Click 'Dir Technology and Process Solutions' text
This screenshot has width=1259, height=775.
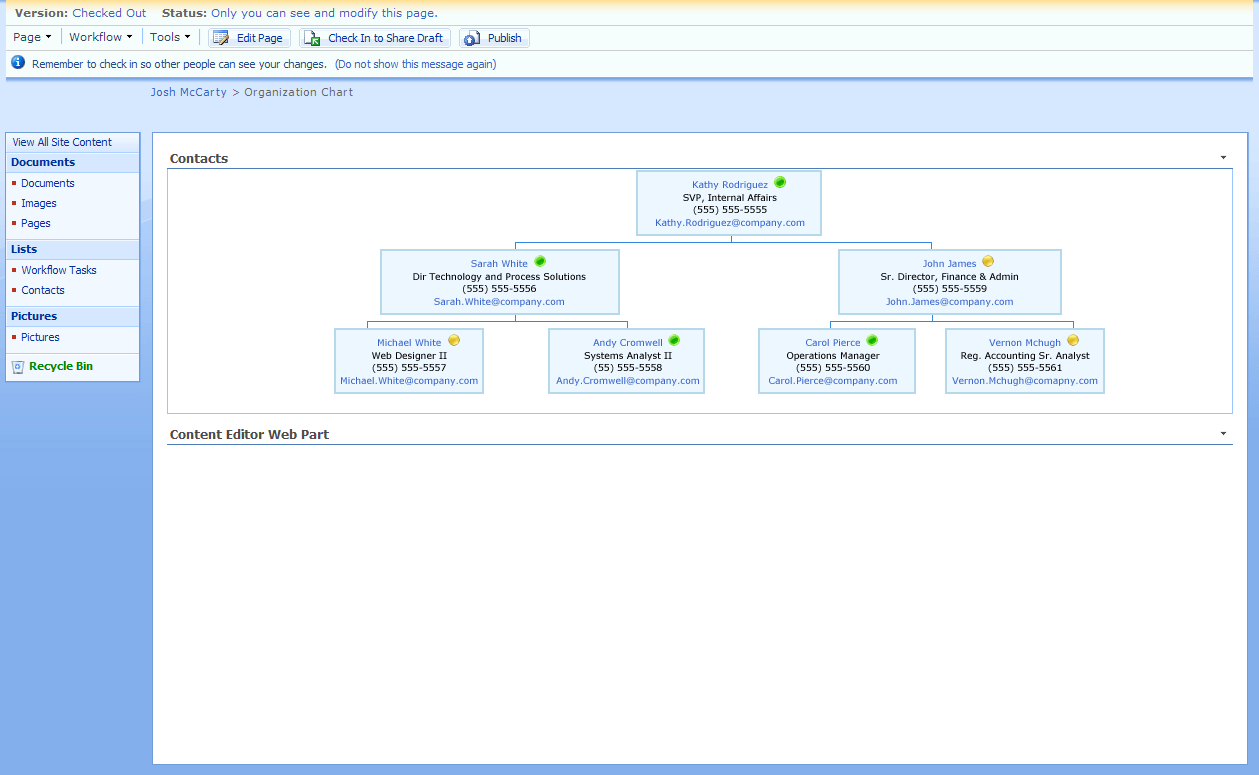pyautogui.click(x=499, y=277)
